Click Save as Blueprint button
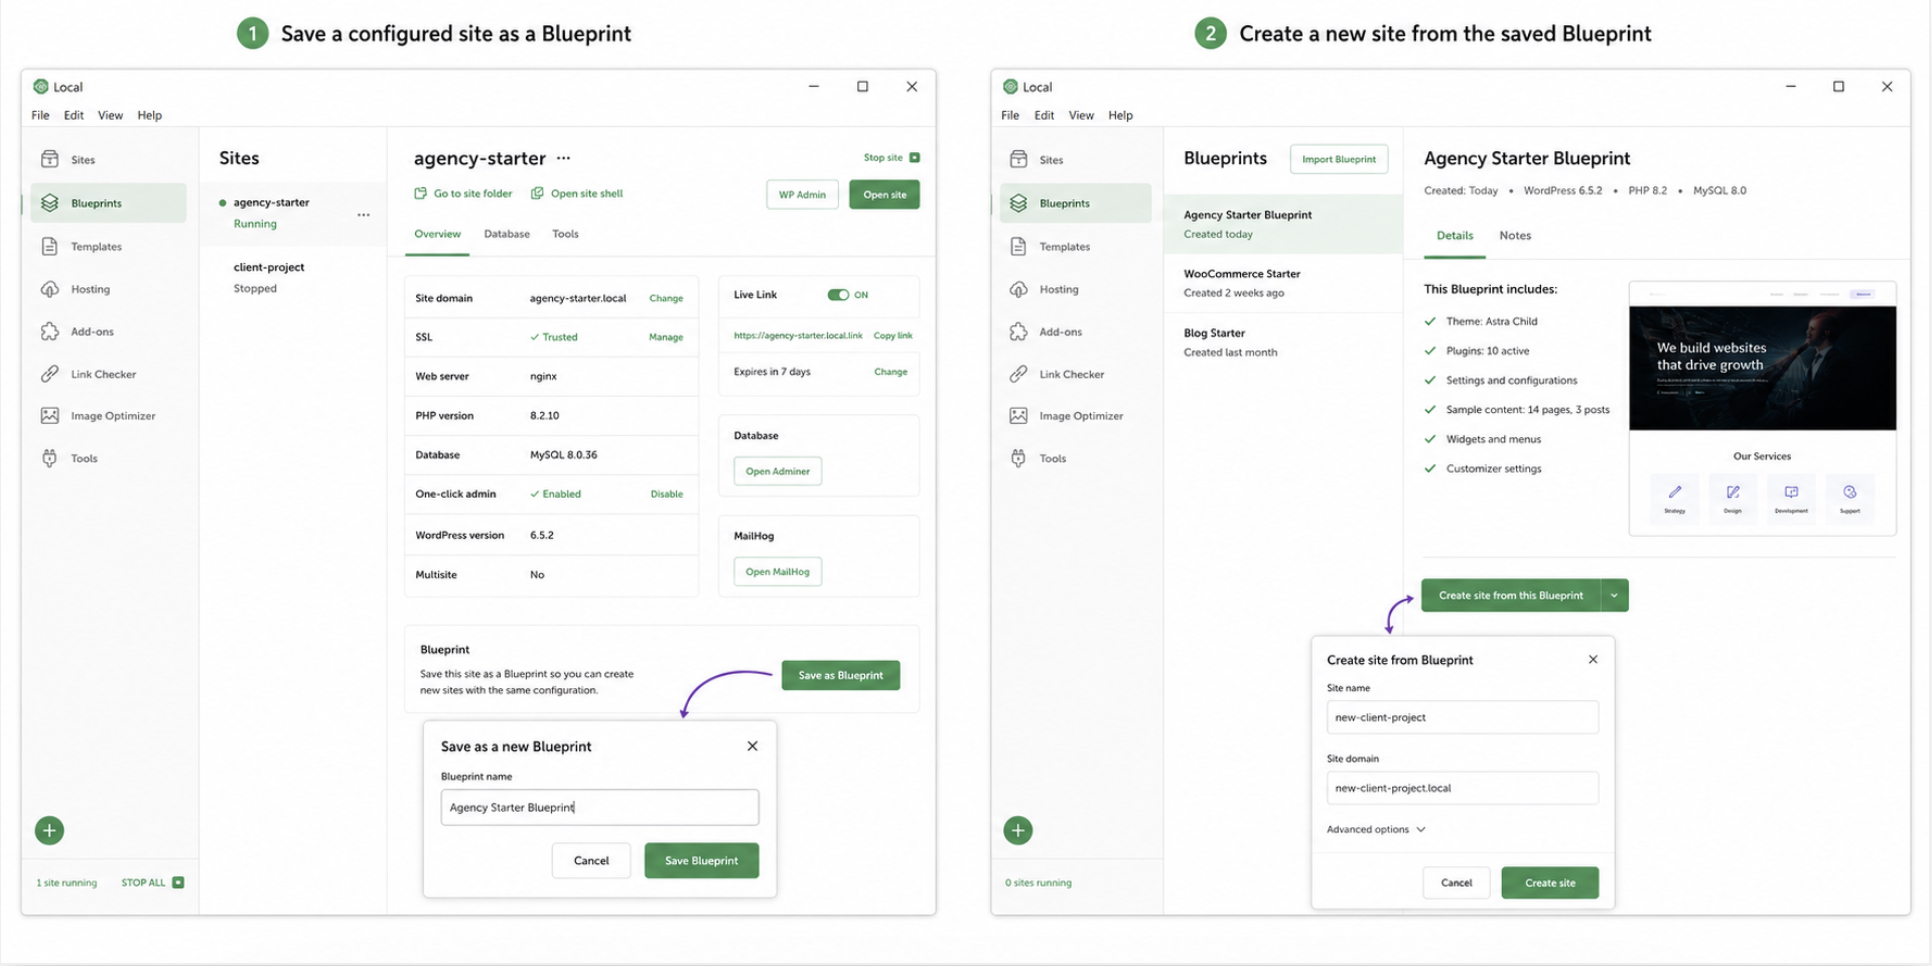The image size is (1932, 966). [840, 675]
